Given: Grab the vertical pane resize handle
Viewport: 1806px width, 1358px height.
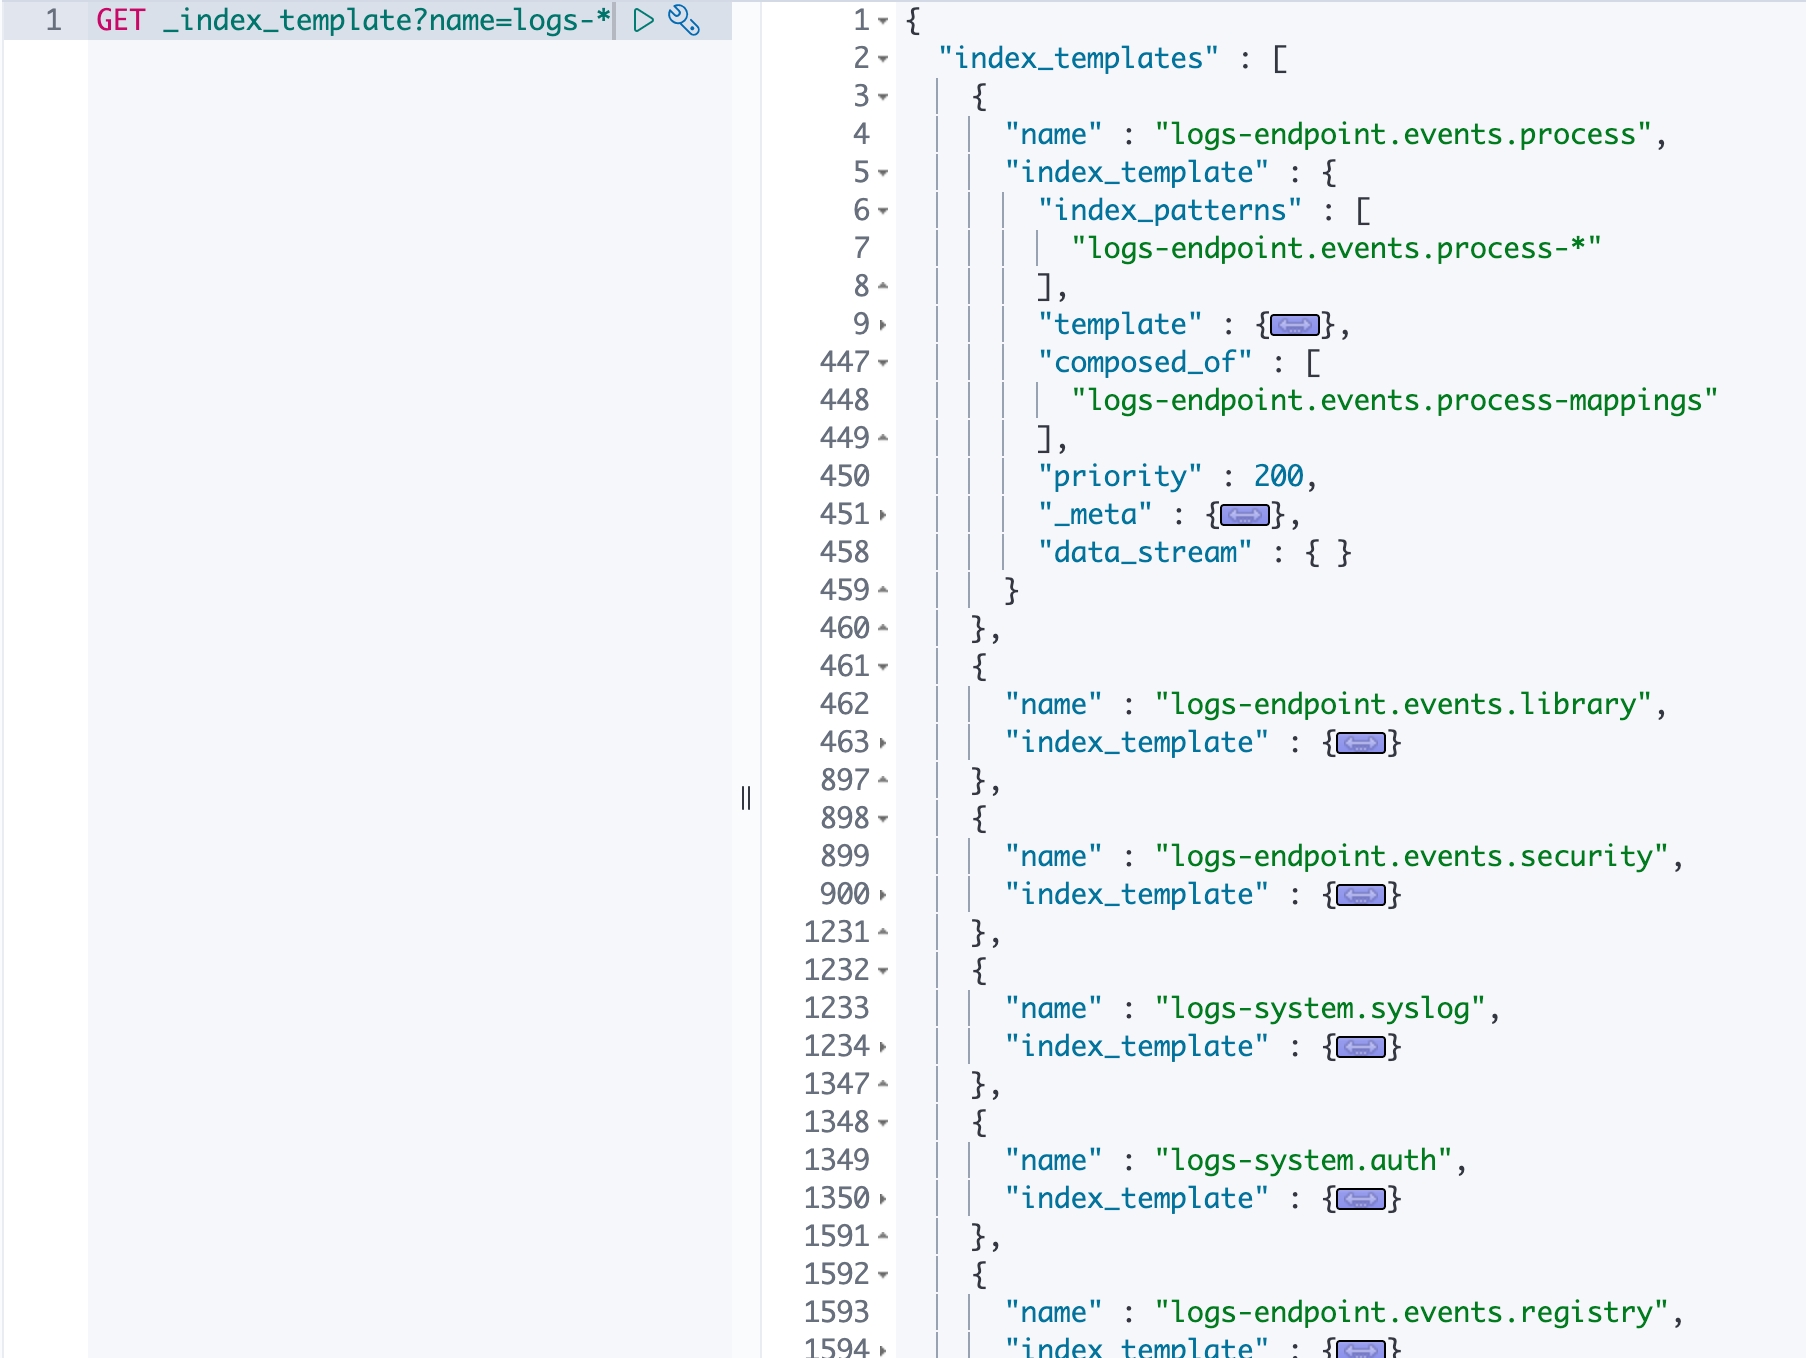Looking at the screenshot, I should click(746, 798).
